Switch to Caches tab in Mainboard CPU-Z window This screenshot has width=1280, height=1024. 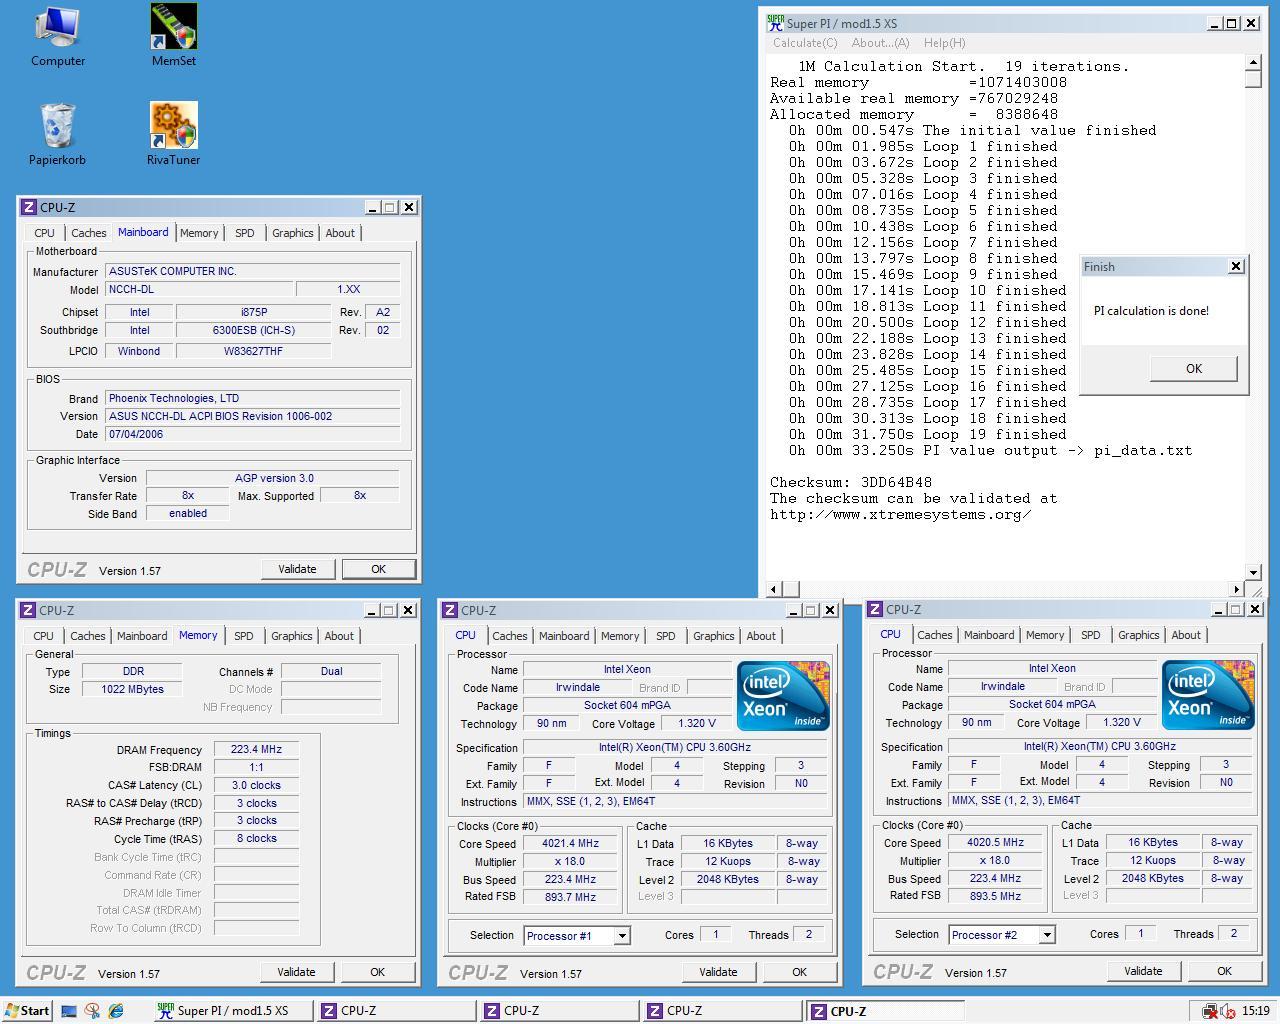(x=89, y=233)
